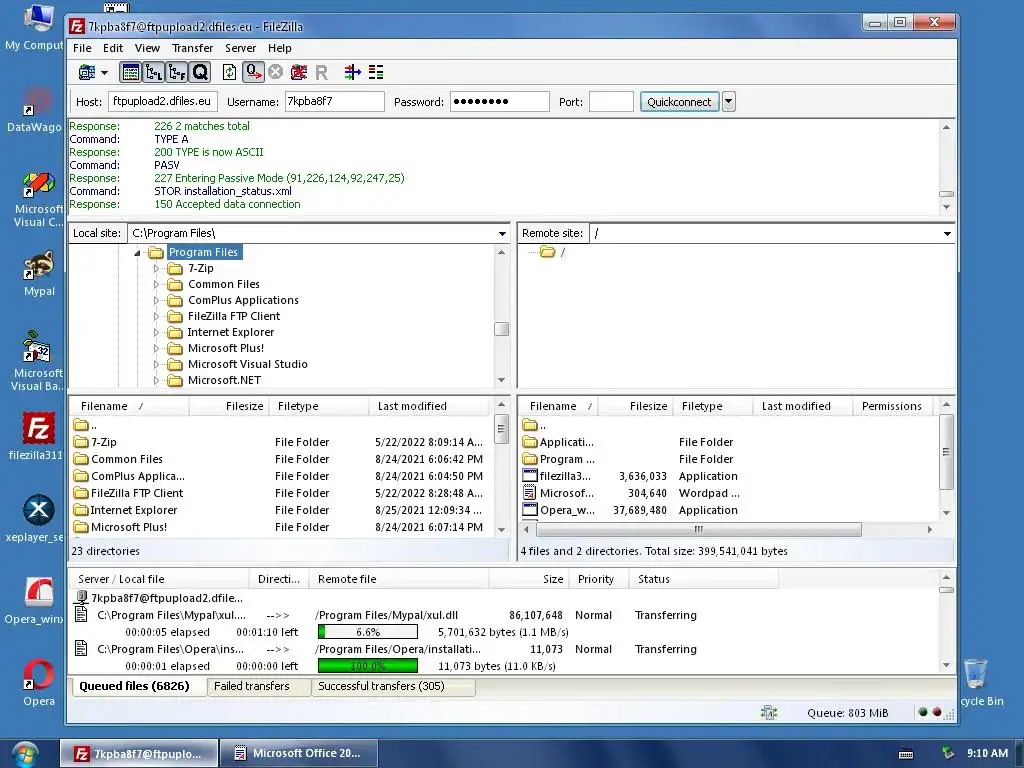The width and height of the screenshot is (1024, 768).
Task: Collapse the Program Files tree node
Action: pyautogui.click(x=137, y=253)
